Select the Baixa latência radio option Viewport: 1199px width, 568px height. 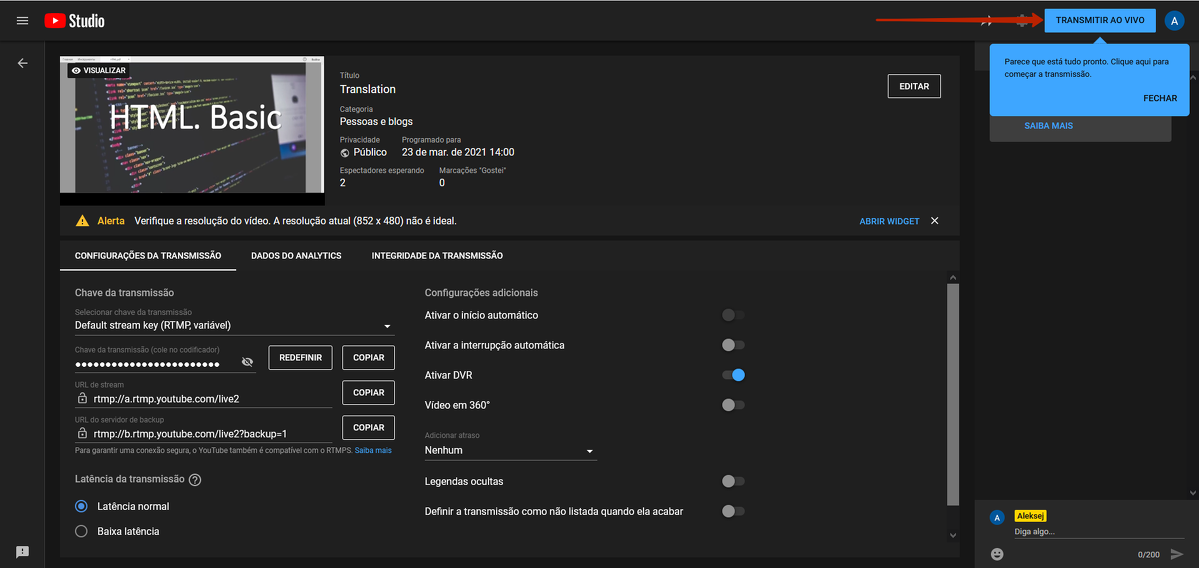pyautogui.click(x=82, y=531)
